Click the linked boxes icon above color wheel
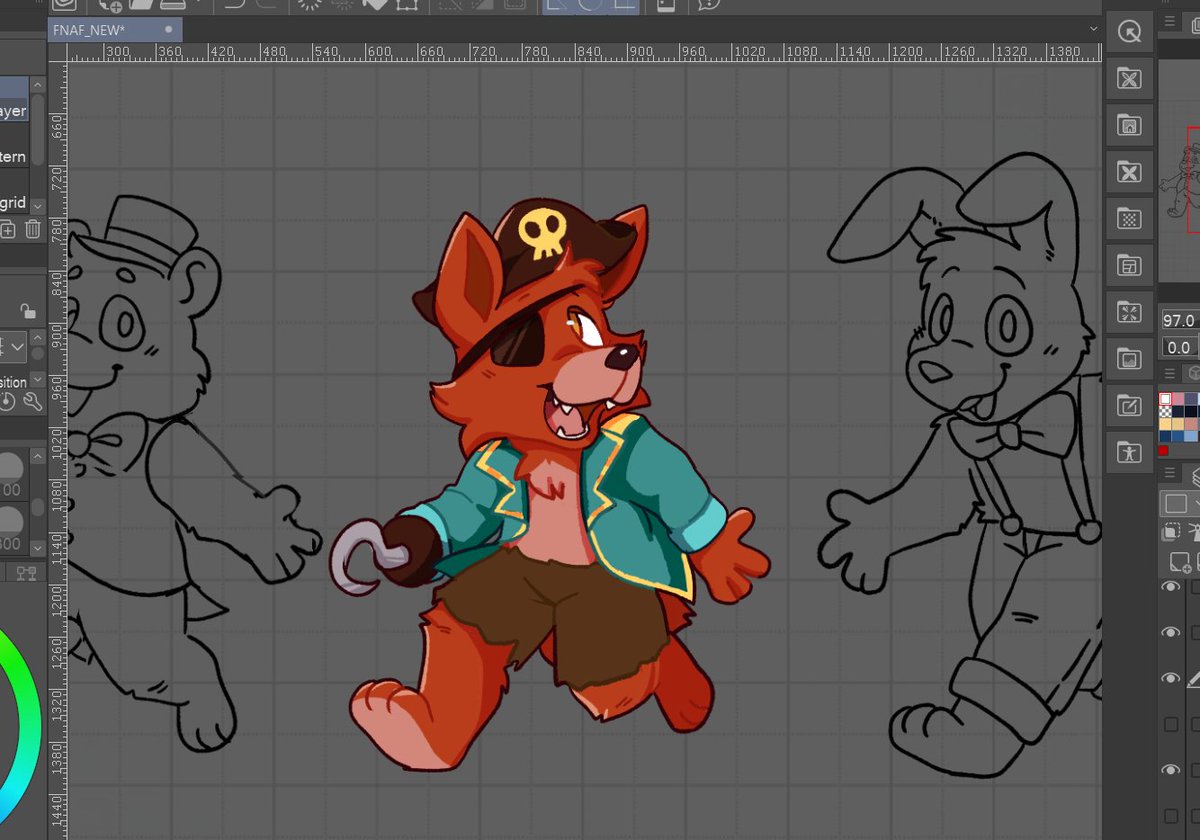Viewport: 1200px width, 840px height. 26,573
